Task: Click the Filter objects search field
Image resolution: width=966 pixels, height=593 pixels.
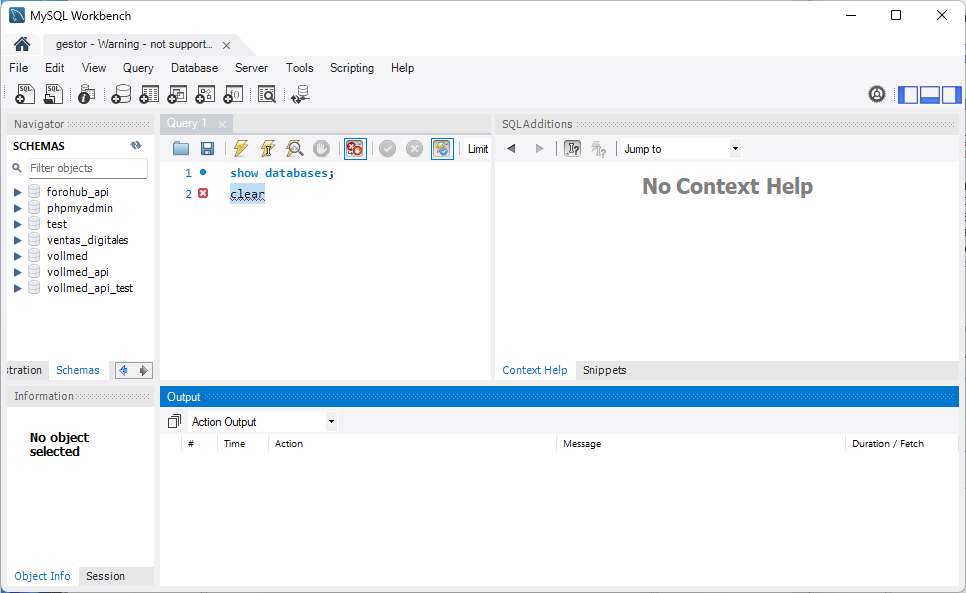Action: (87, 168)
